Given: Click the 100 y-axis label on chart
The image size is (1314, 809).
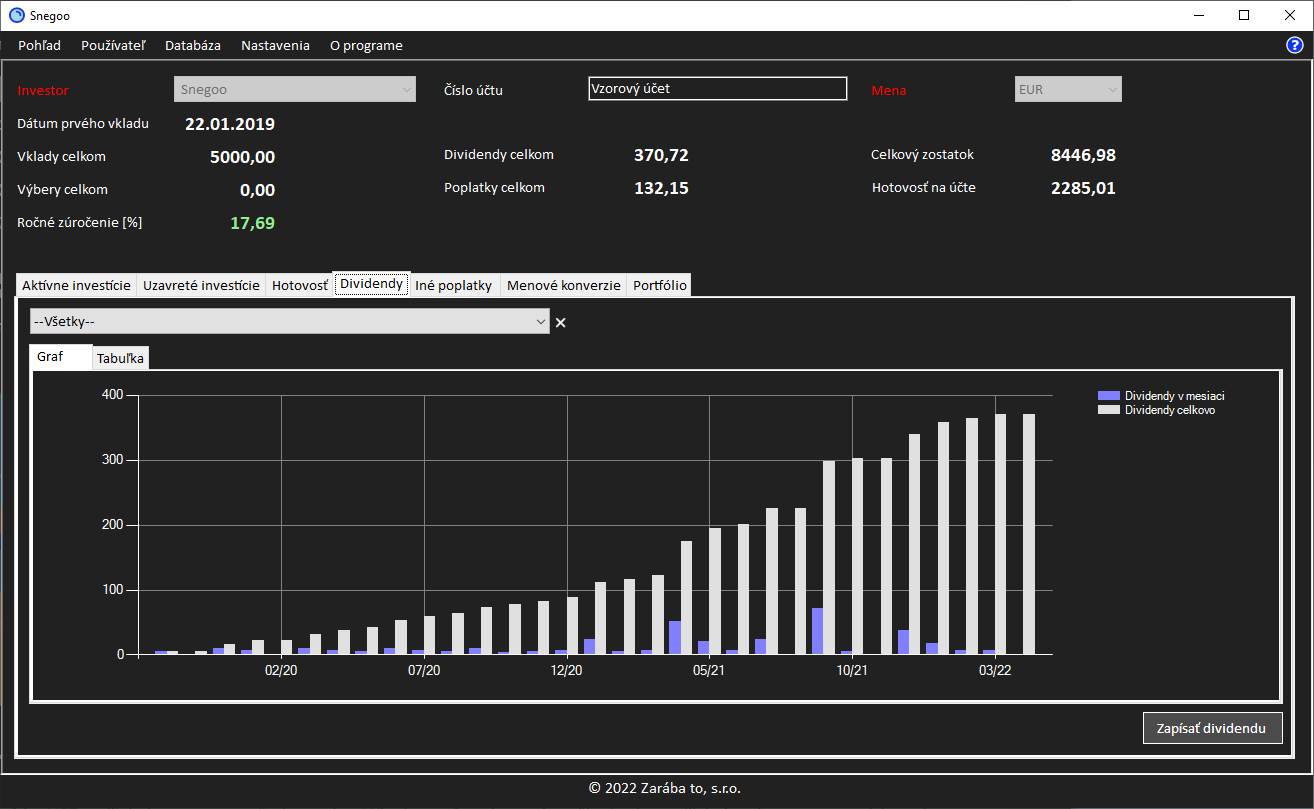Looking at the screenshot, I should click(113, 590).
